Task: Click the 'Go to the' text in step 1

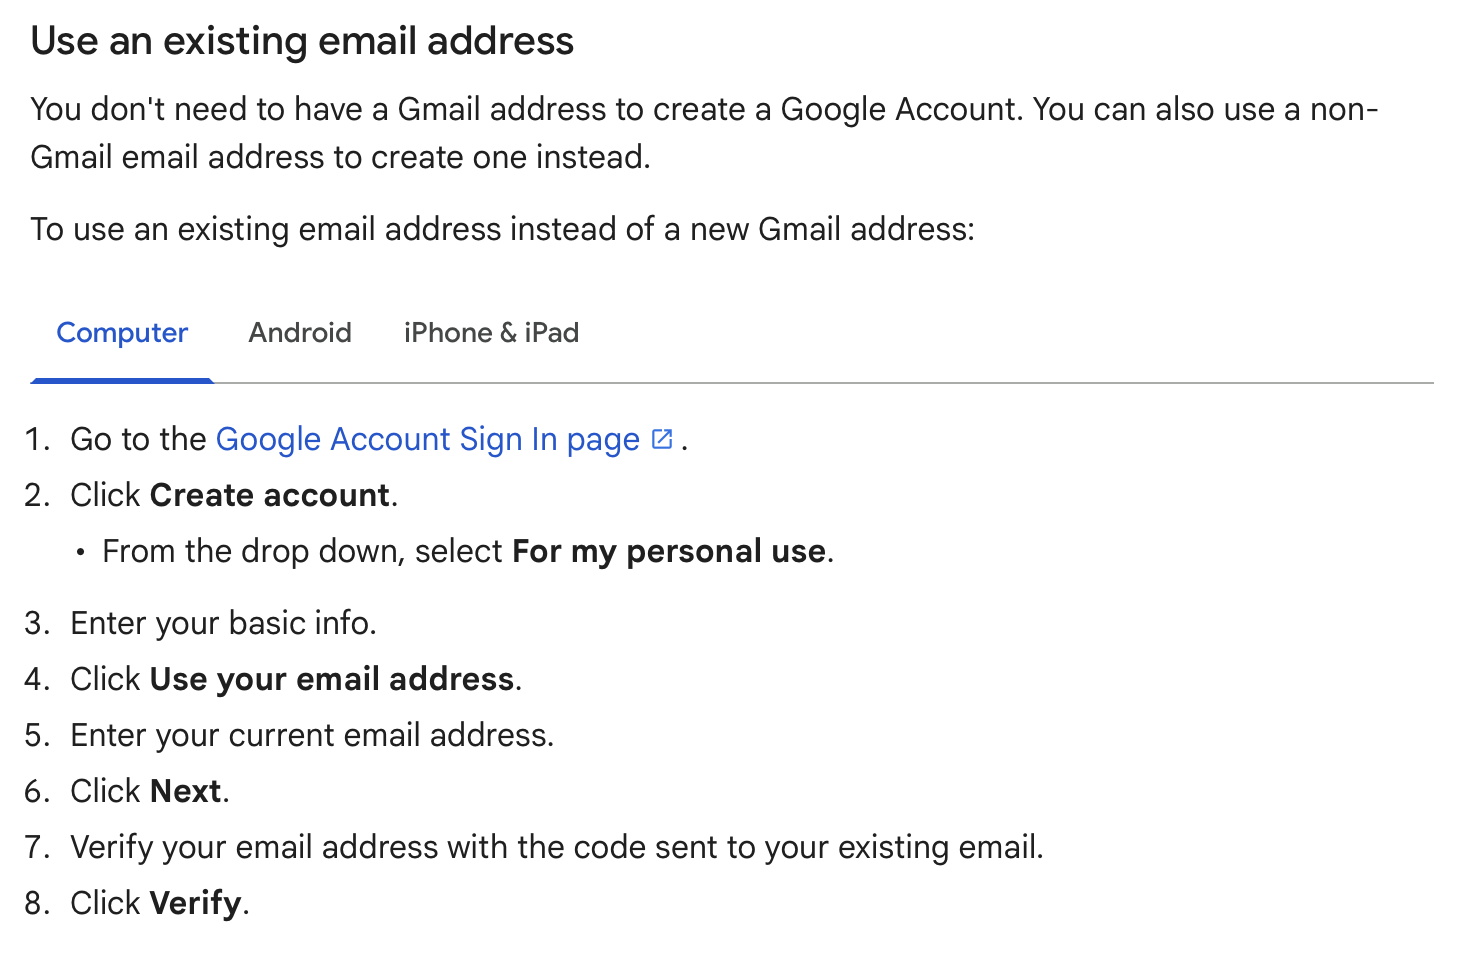Action: (x=138, y=440)
